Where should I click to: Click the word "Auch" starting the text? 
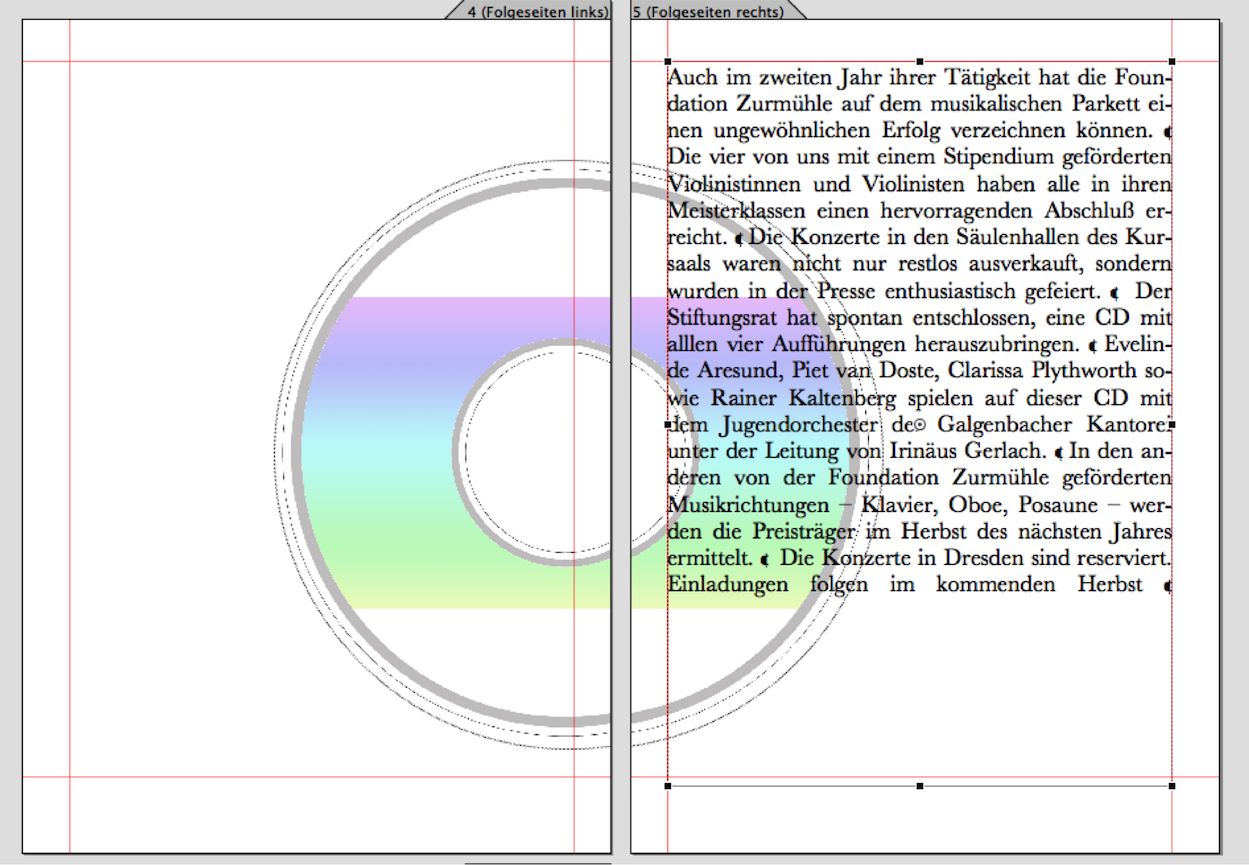[689, 77]
